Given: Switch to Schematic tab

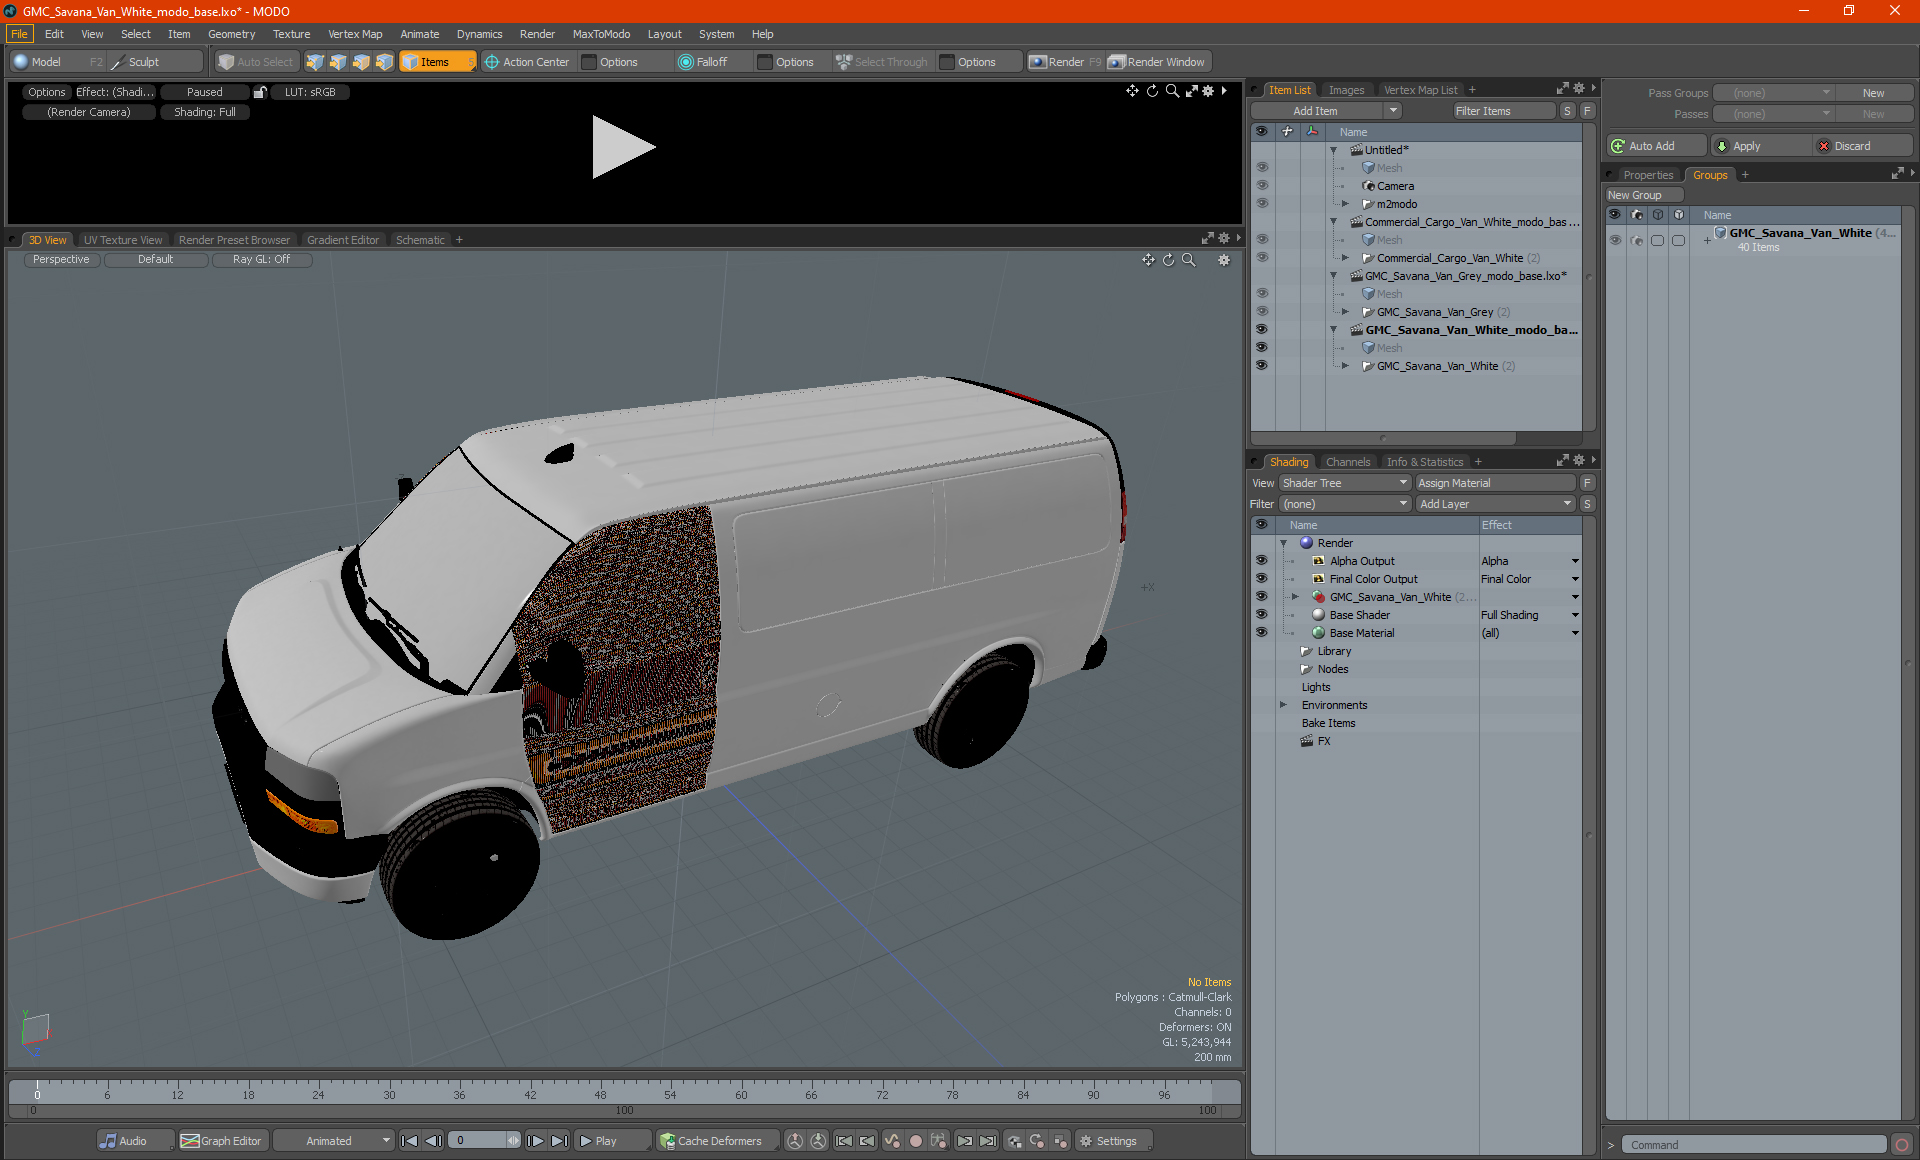Looking at the screenshot, I should [x=420, y=240].
